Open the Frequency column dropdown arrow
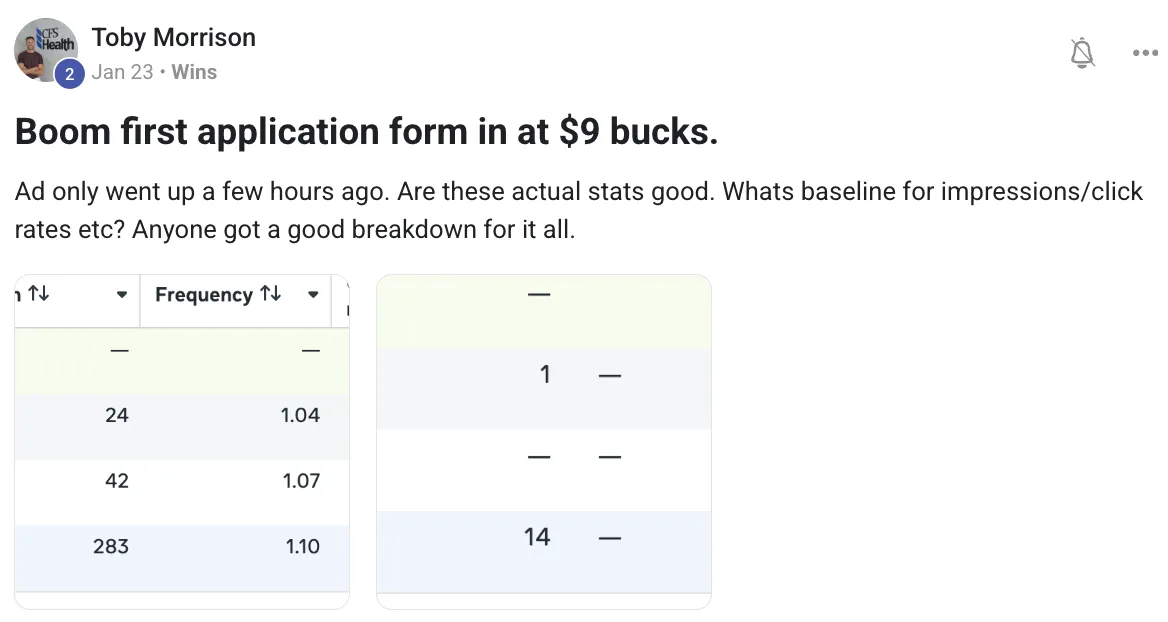This screenshot has width=1168, height=622. pyautogui.click(x=313, y=295)
